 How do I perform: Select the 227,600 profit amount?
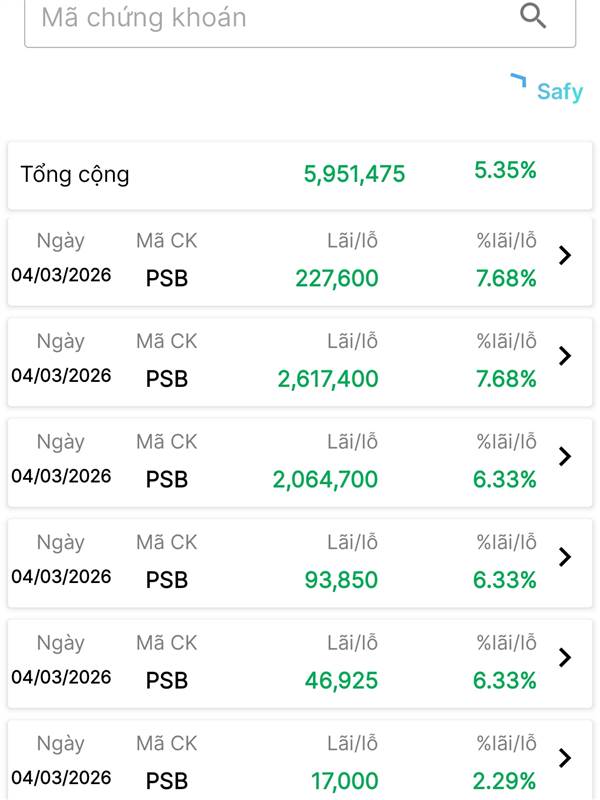[337, 279]
